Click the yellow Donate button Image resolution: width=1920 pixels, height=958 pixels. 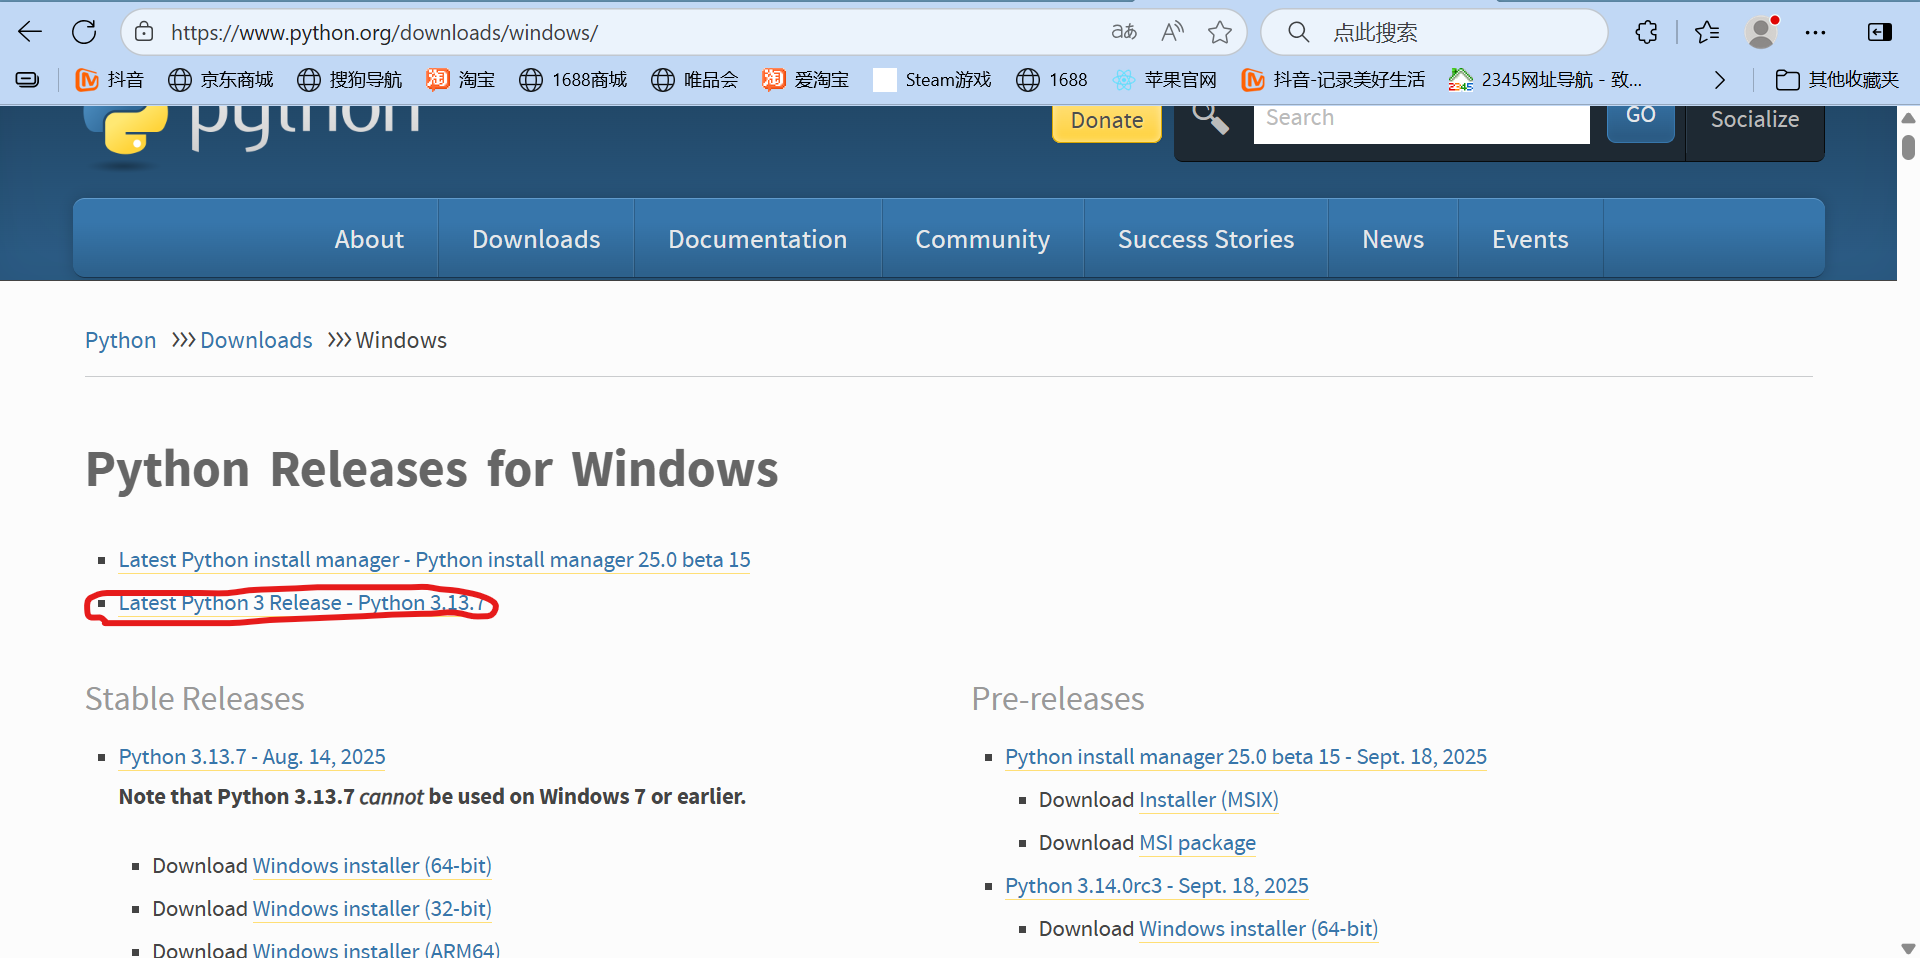click(1107, 122)
